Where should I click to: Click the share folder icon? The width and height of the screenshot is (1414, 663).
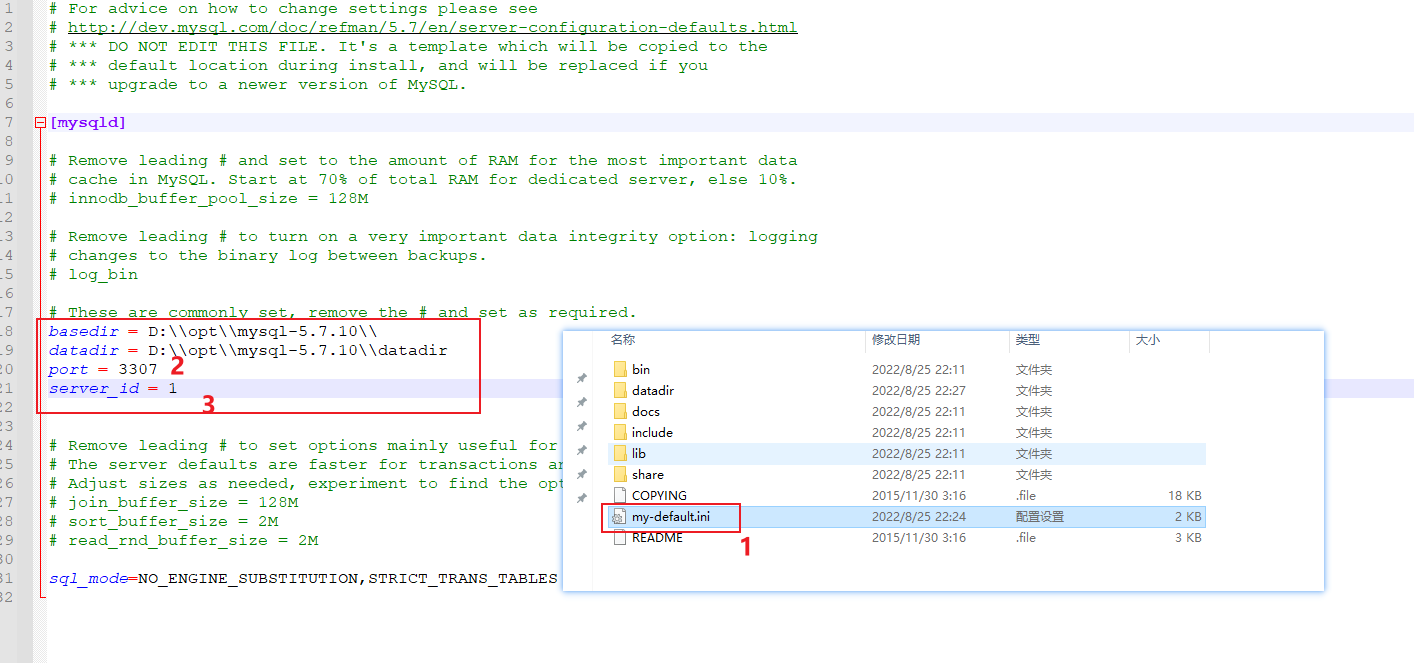pos(618,475)
